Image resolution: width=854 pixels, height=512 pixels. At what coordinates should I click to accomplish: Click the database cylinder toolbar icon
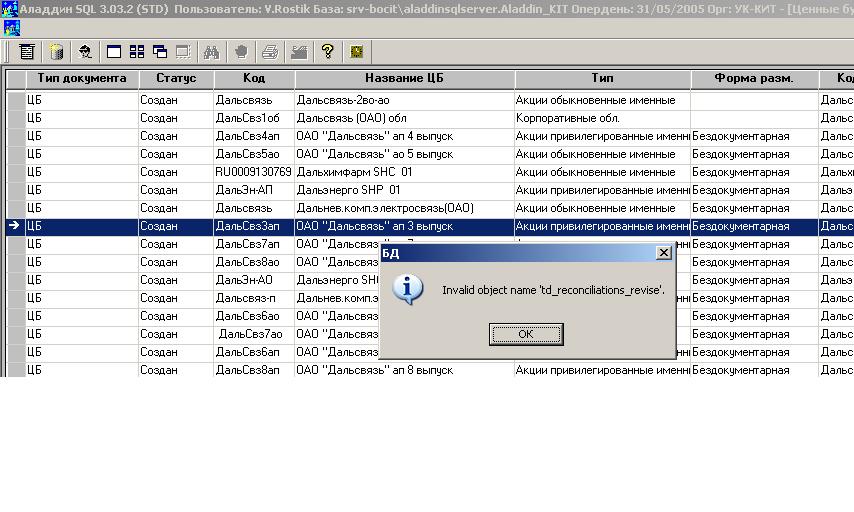tap(56, 52)
